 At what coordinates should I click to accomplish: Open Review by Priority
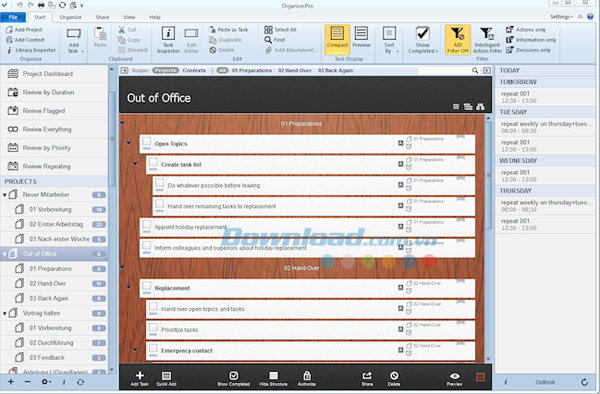coord(54,148)
